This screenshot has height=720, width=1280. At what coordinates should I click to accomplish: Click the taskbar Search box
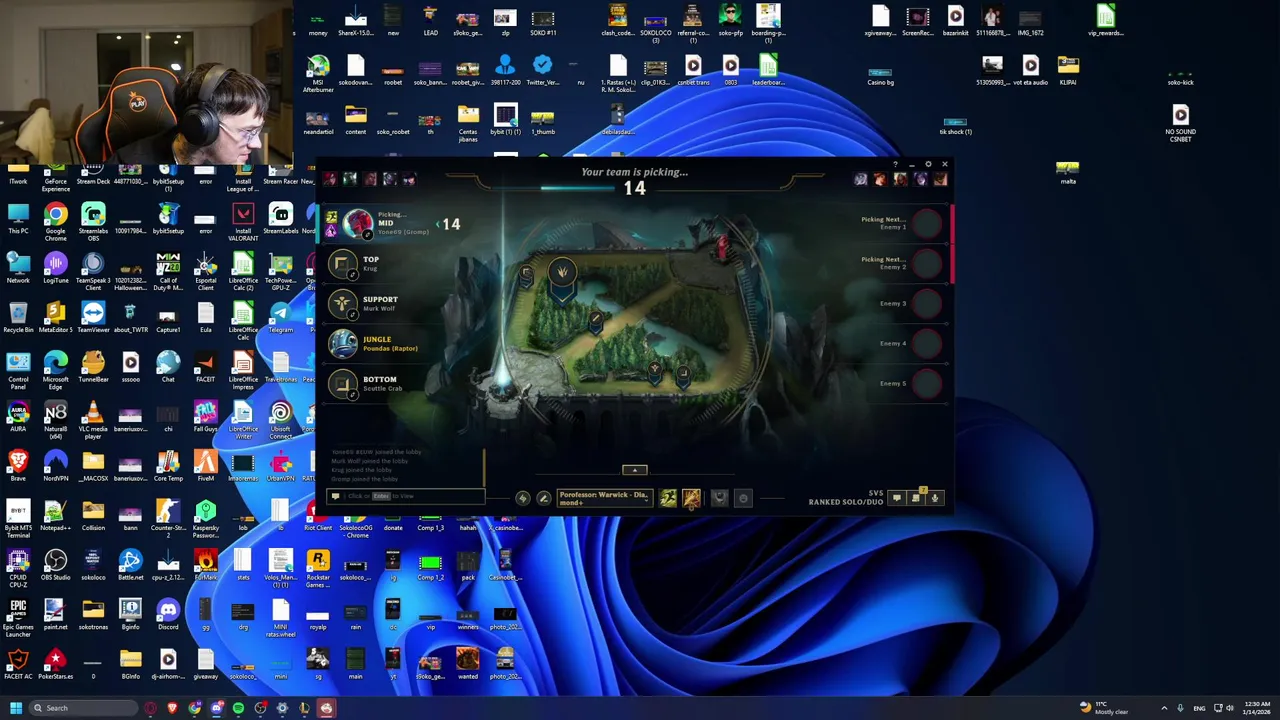point(83,708)
